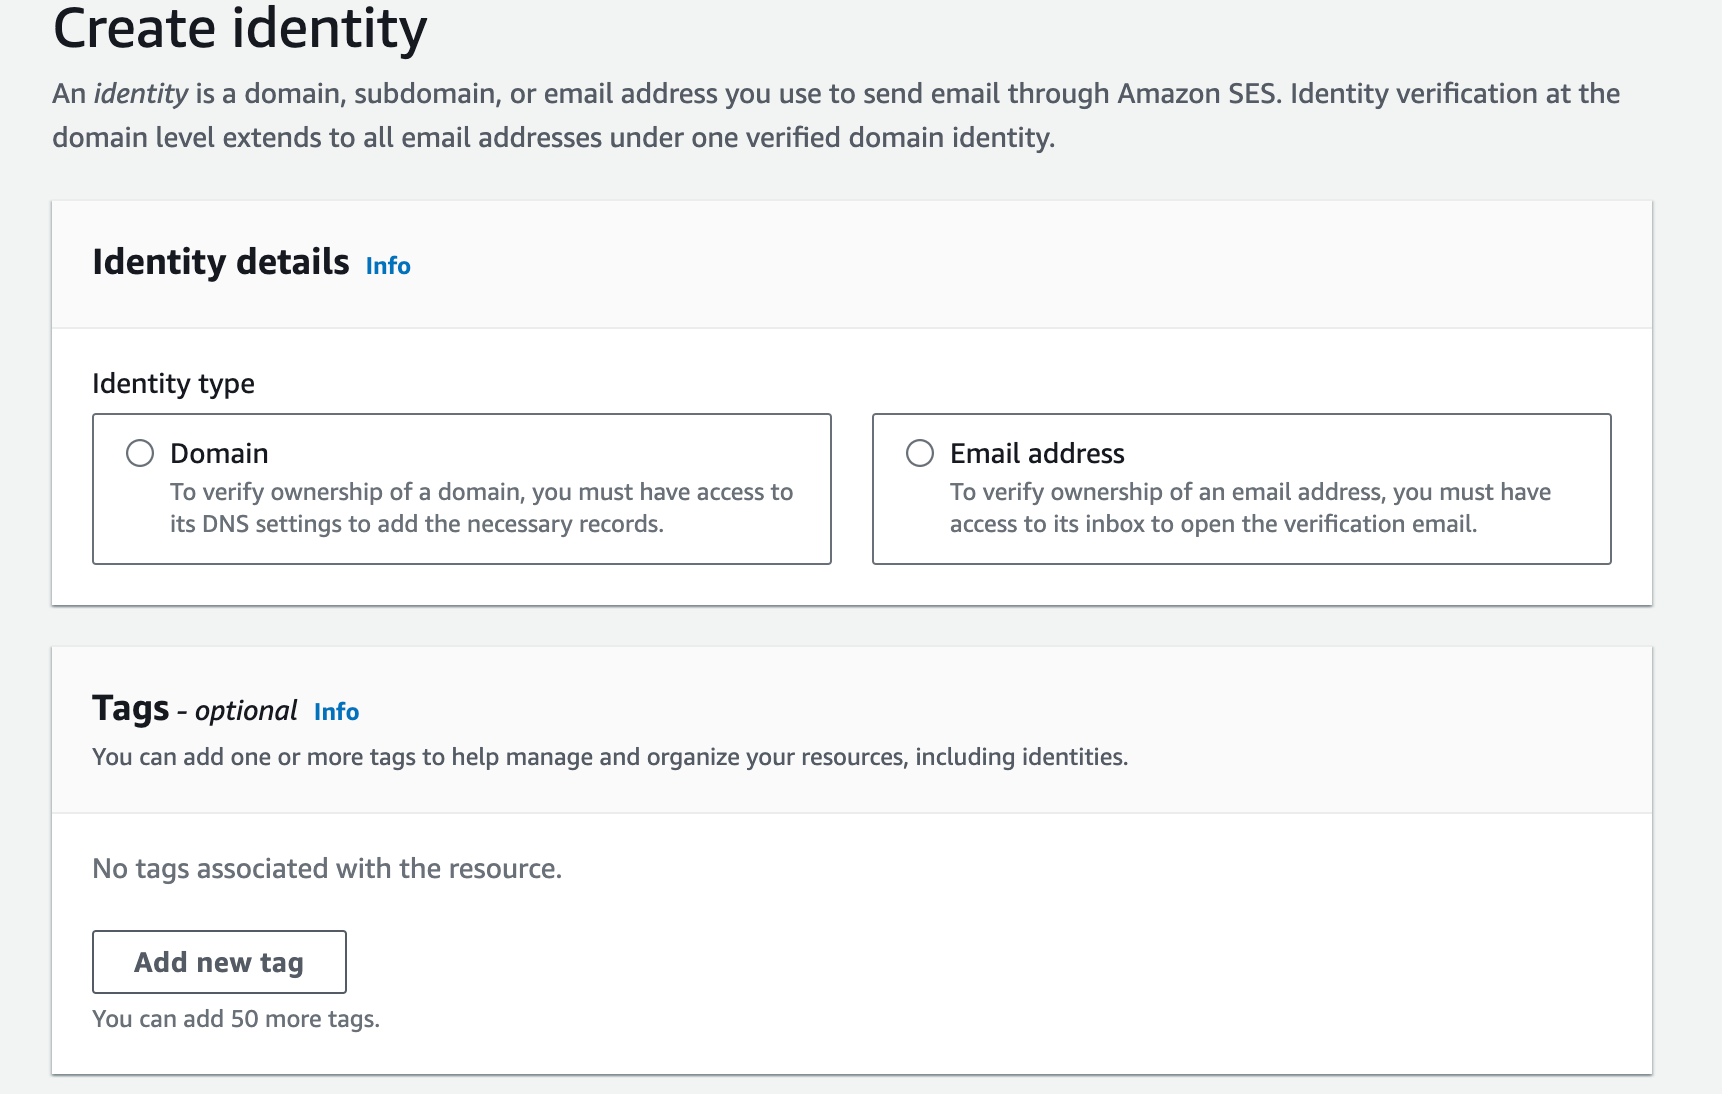Click the Identity details section heading

(221, 262)
